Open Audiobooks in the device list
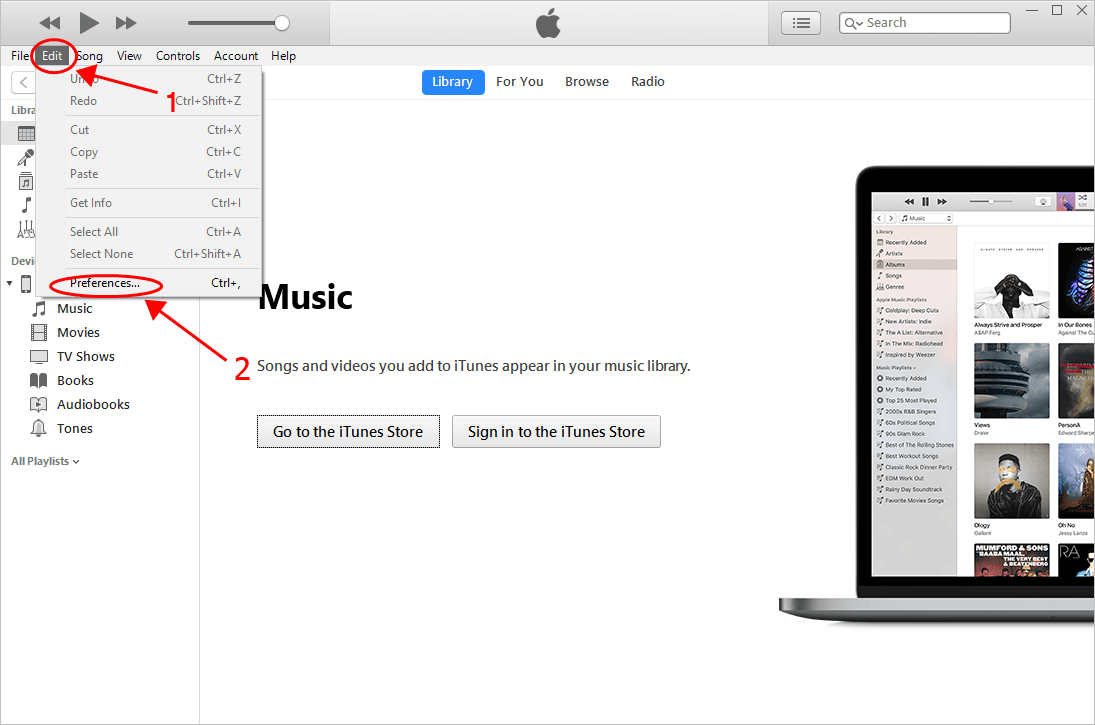1095x725 pixels. coord(94,404)
